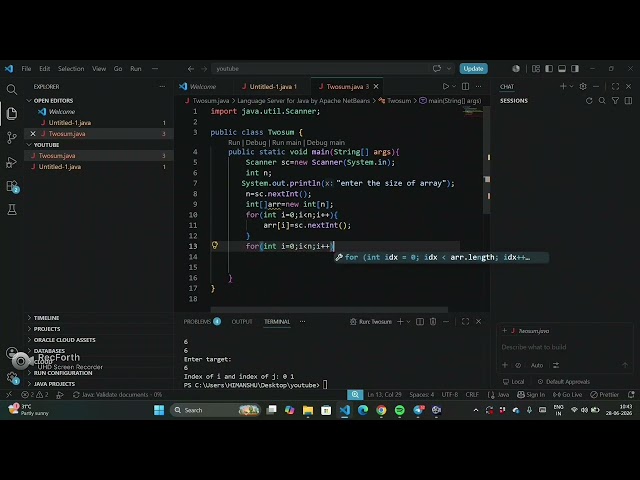
Task: Open Windows Start menu
Action: (159, 410)
